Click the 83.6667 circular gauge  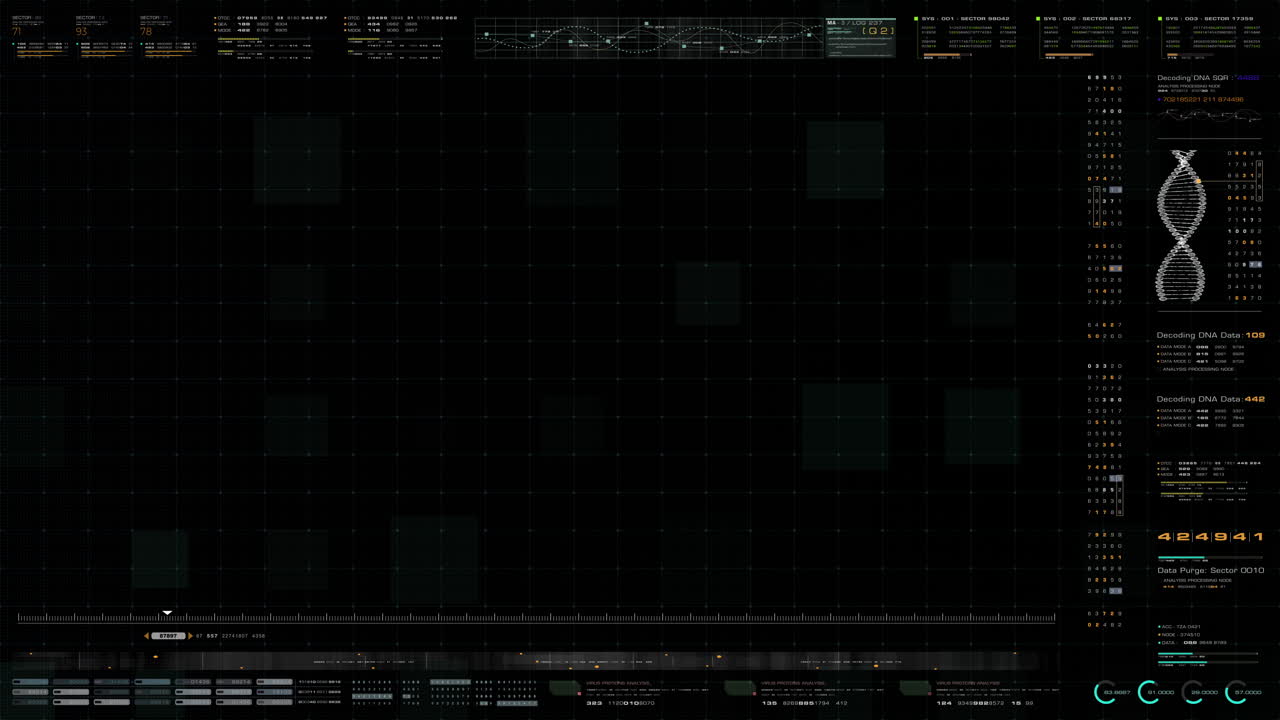pos(1108,692)
